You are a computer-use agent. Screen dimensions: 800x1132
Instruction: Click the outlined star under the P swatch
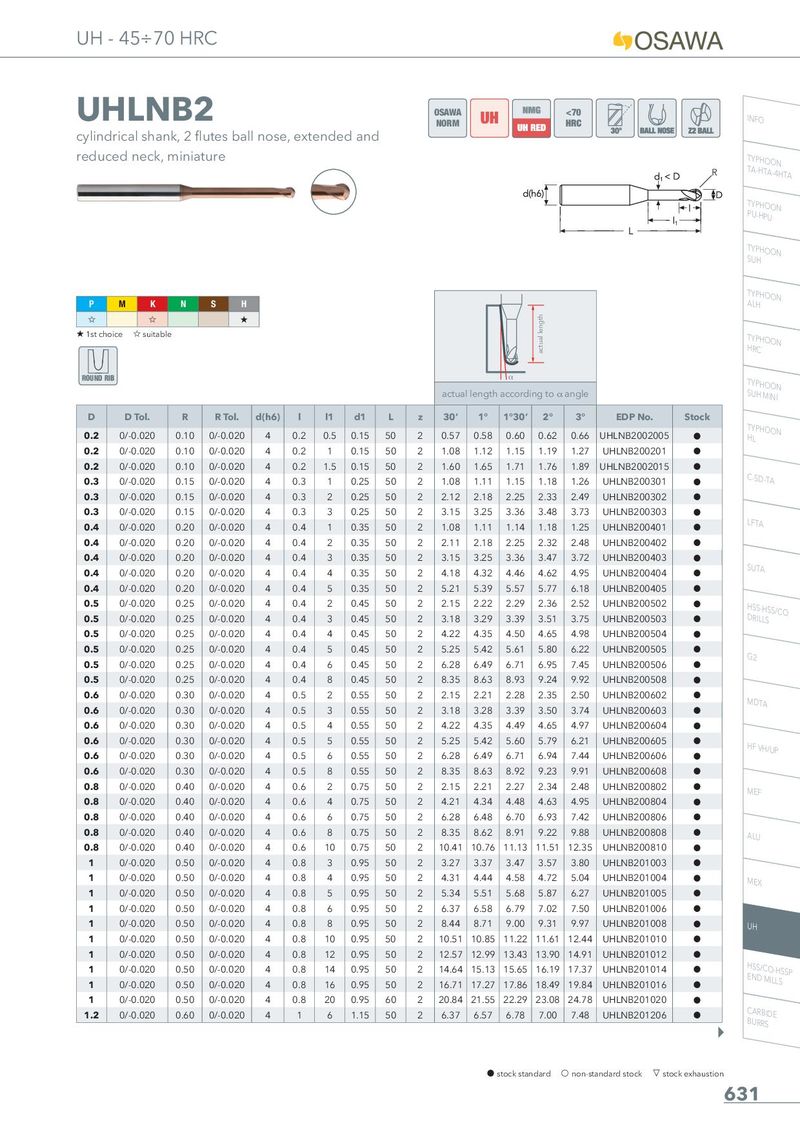click(92, 319)
